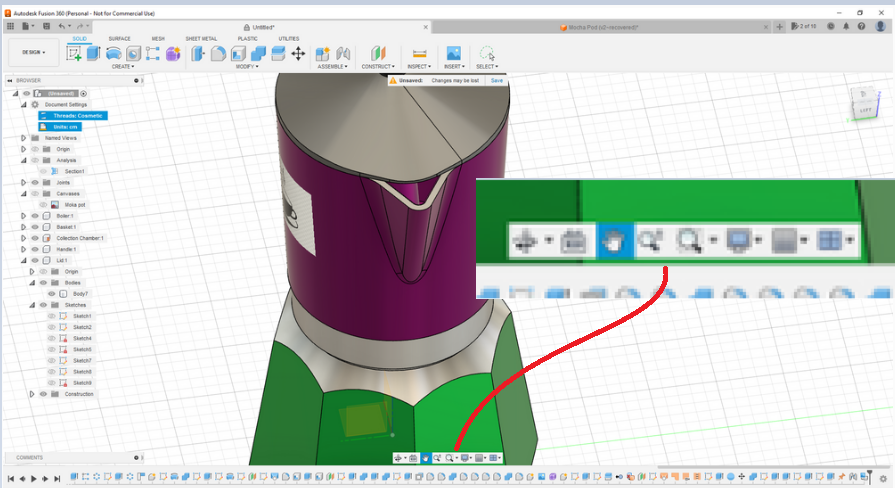Click the Save link in unsaved warning

tap(497, 80)
